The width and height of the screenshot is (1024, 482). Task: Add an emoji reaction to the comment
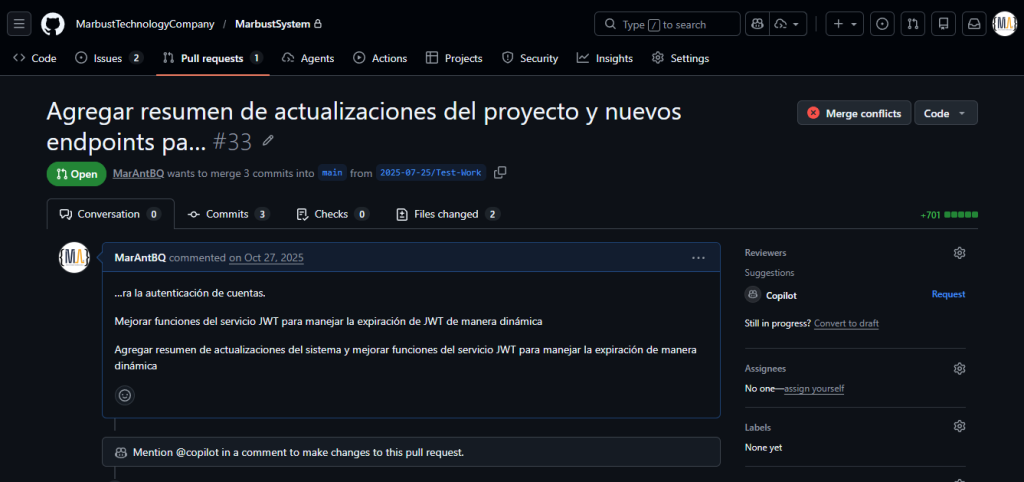coord(125,395)
